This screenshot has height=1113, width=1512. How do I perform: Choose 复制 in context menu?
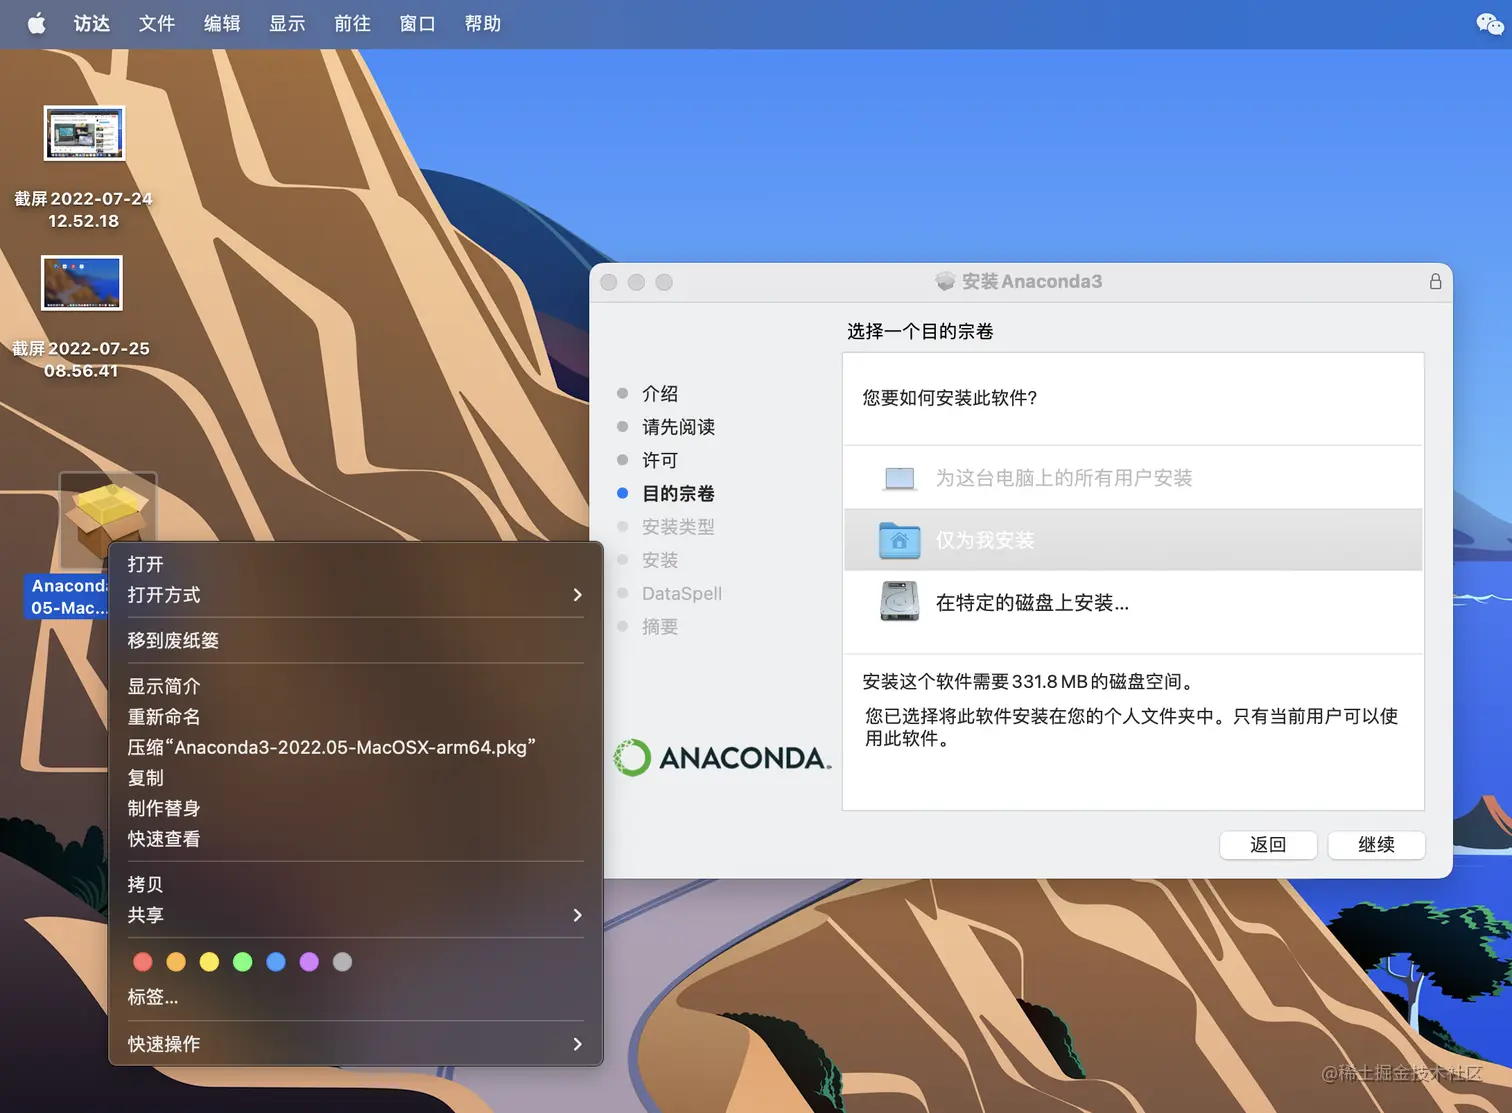[x=355, y=778]
